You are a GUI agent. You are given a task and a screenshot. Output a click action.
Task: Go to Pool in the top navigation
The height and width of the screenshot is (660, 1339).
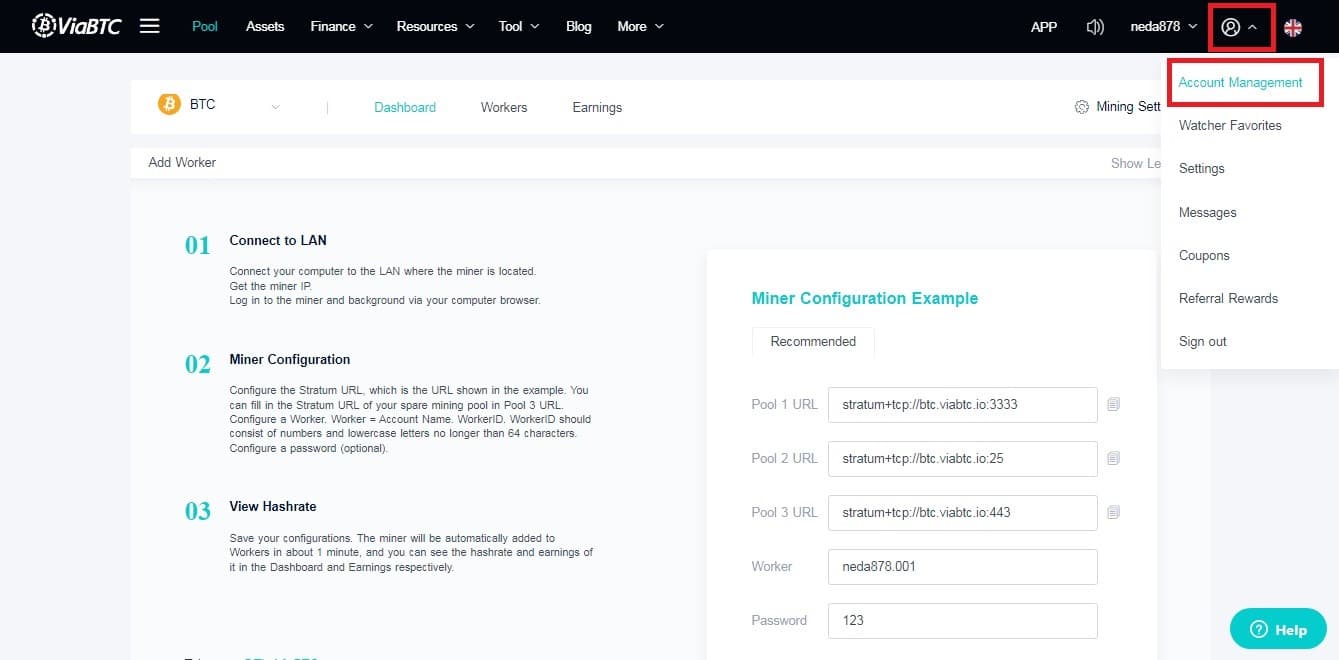coord(205,27)
